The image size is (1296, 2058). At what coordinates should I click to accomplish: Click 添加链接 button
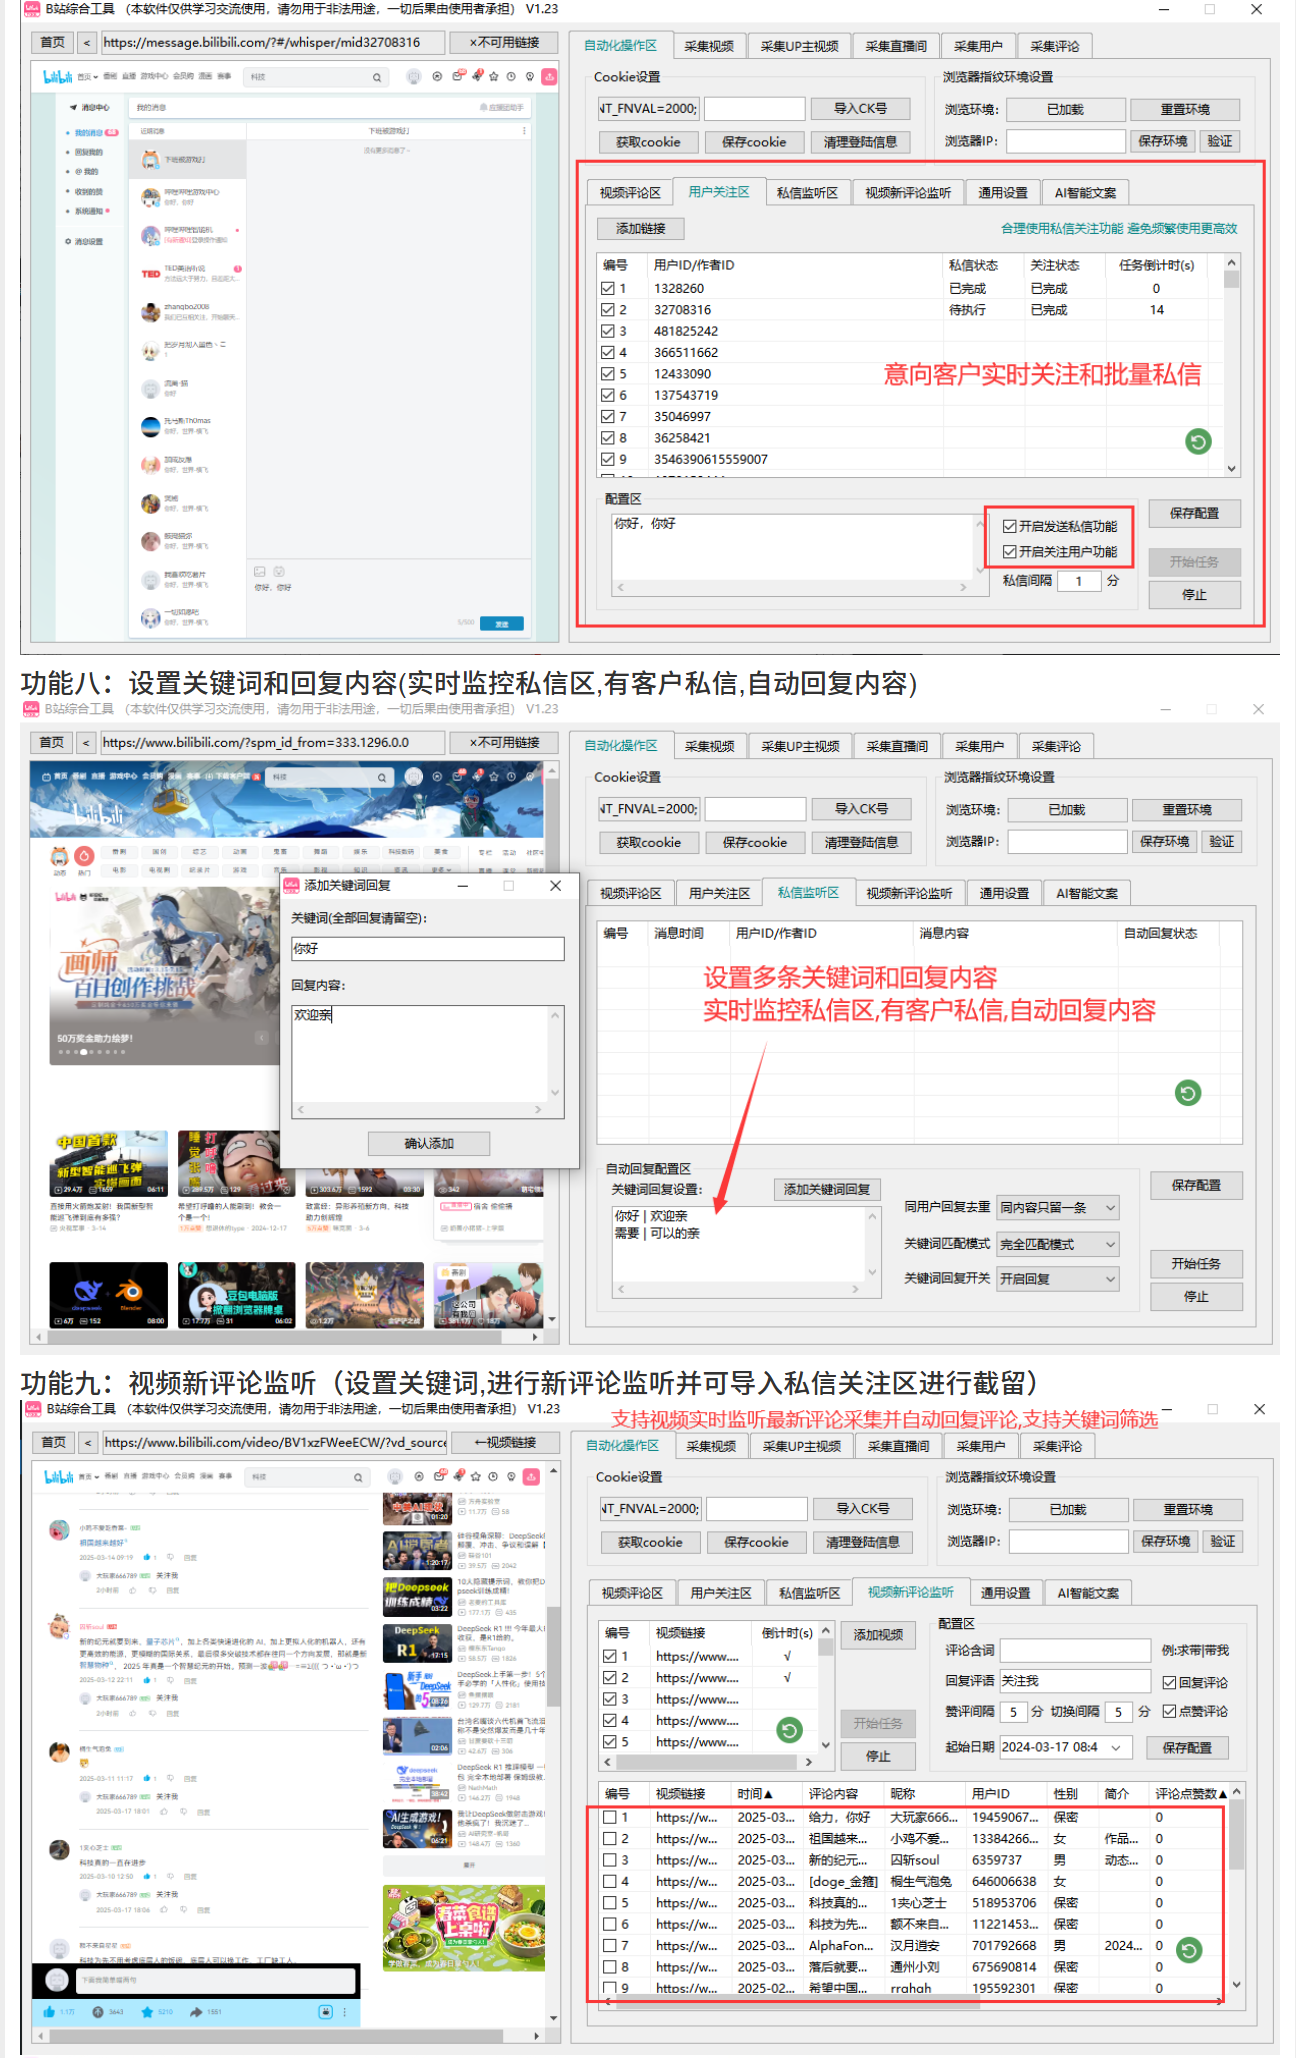click(641, 228)
